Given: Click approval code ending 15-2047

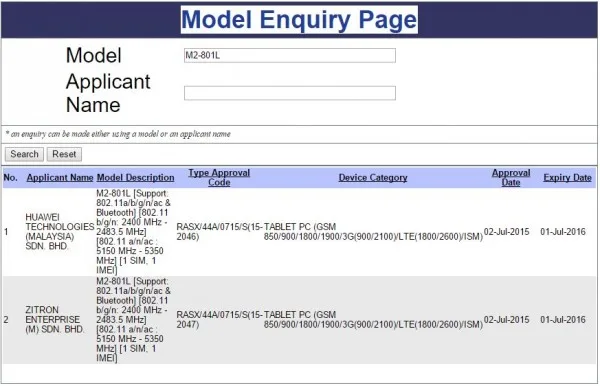Looking at the screenshot, I should point(219,319).
